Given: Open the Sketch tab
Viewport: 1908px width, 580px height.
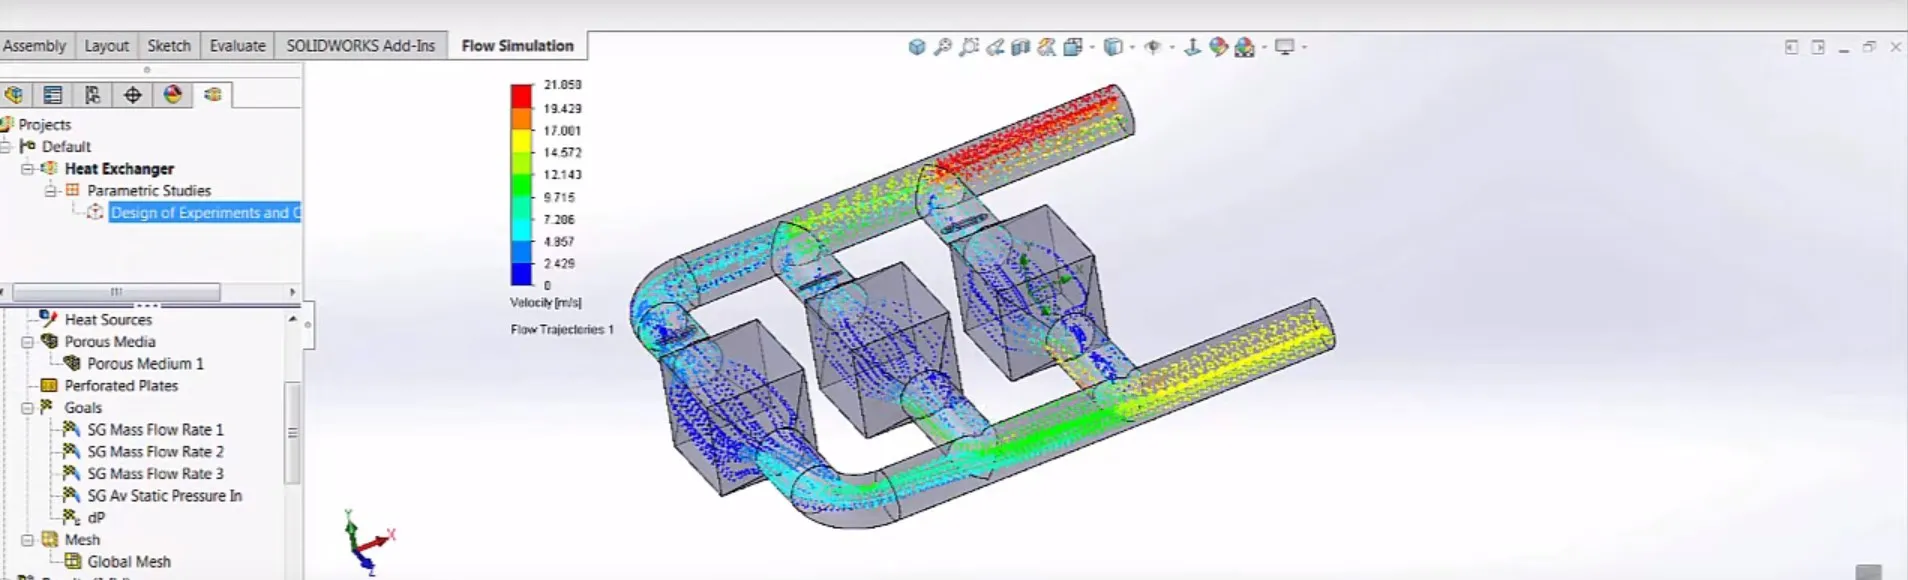Looking at the screenshot, I should coord(169,46).
